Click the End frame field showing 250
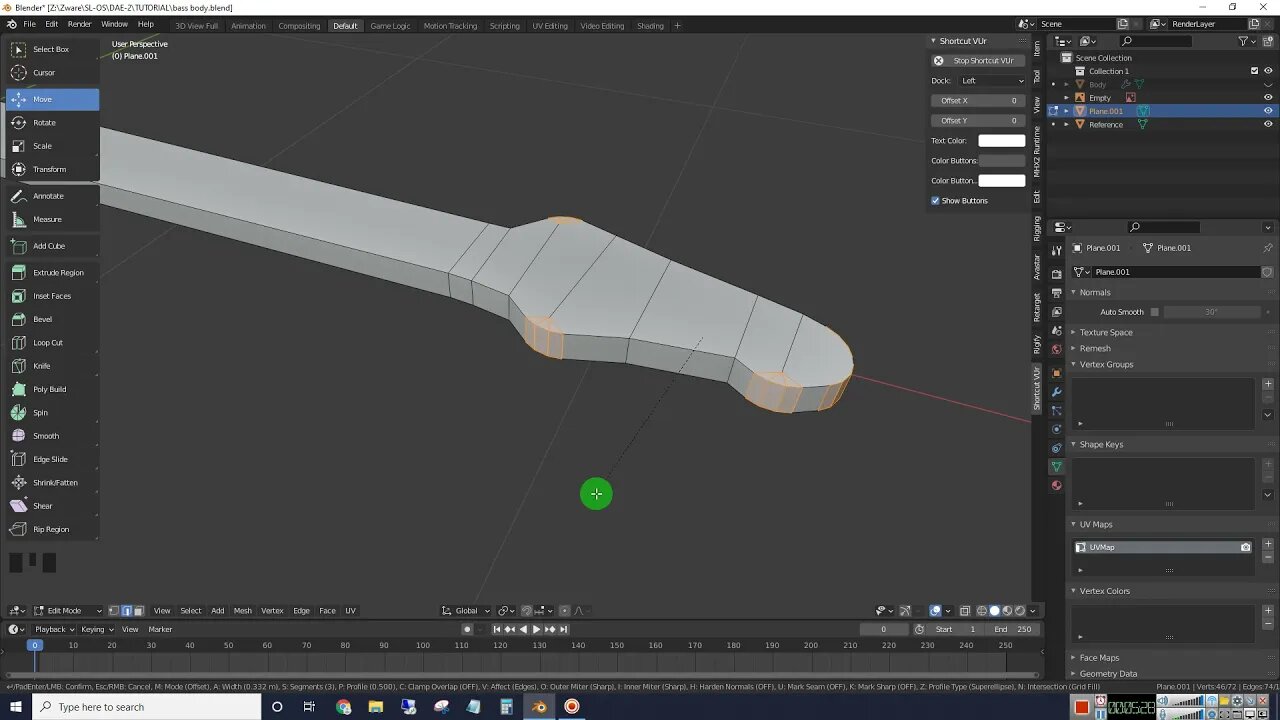 [1013, 629]
